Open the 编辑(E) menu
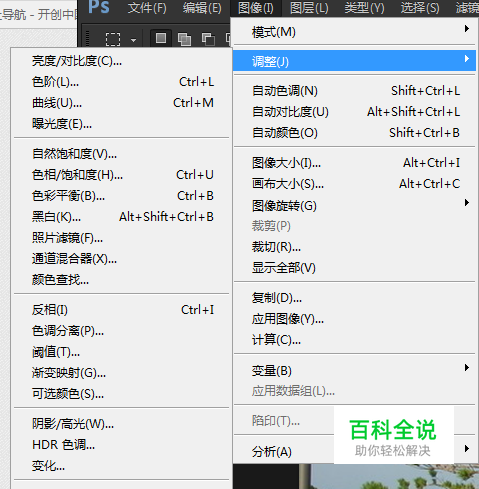 (202, 7)
